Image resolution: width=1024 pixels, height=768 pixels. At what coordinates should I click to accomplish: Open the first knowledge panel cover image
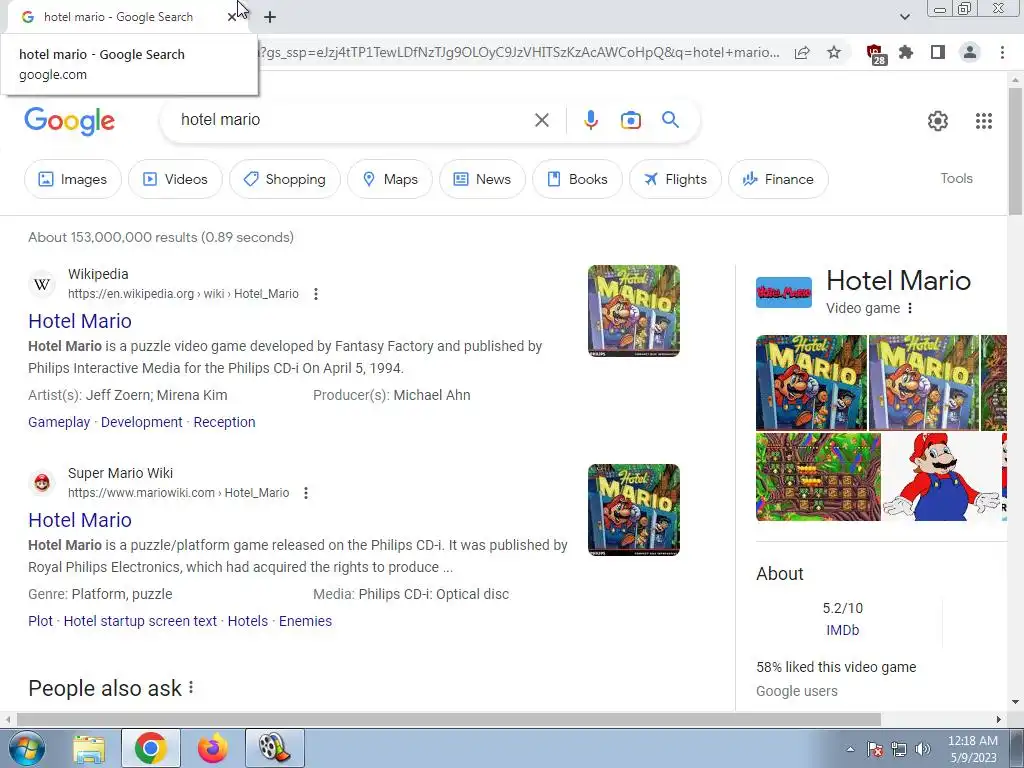[811, 383]
